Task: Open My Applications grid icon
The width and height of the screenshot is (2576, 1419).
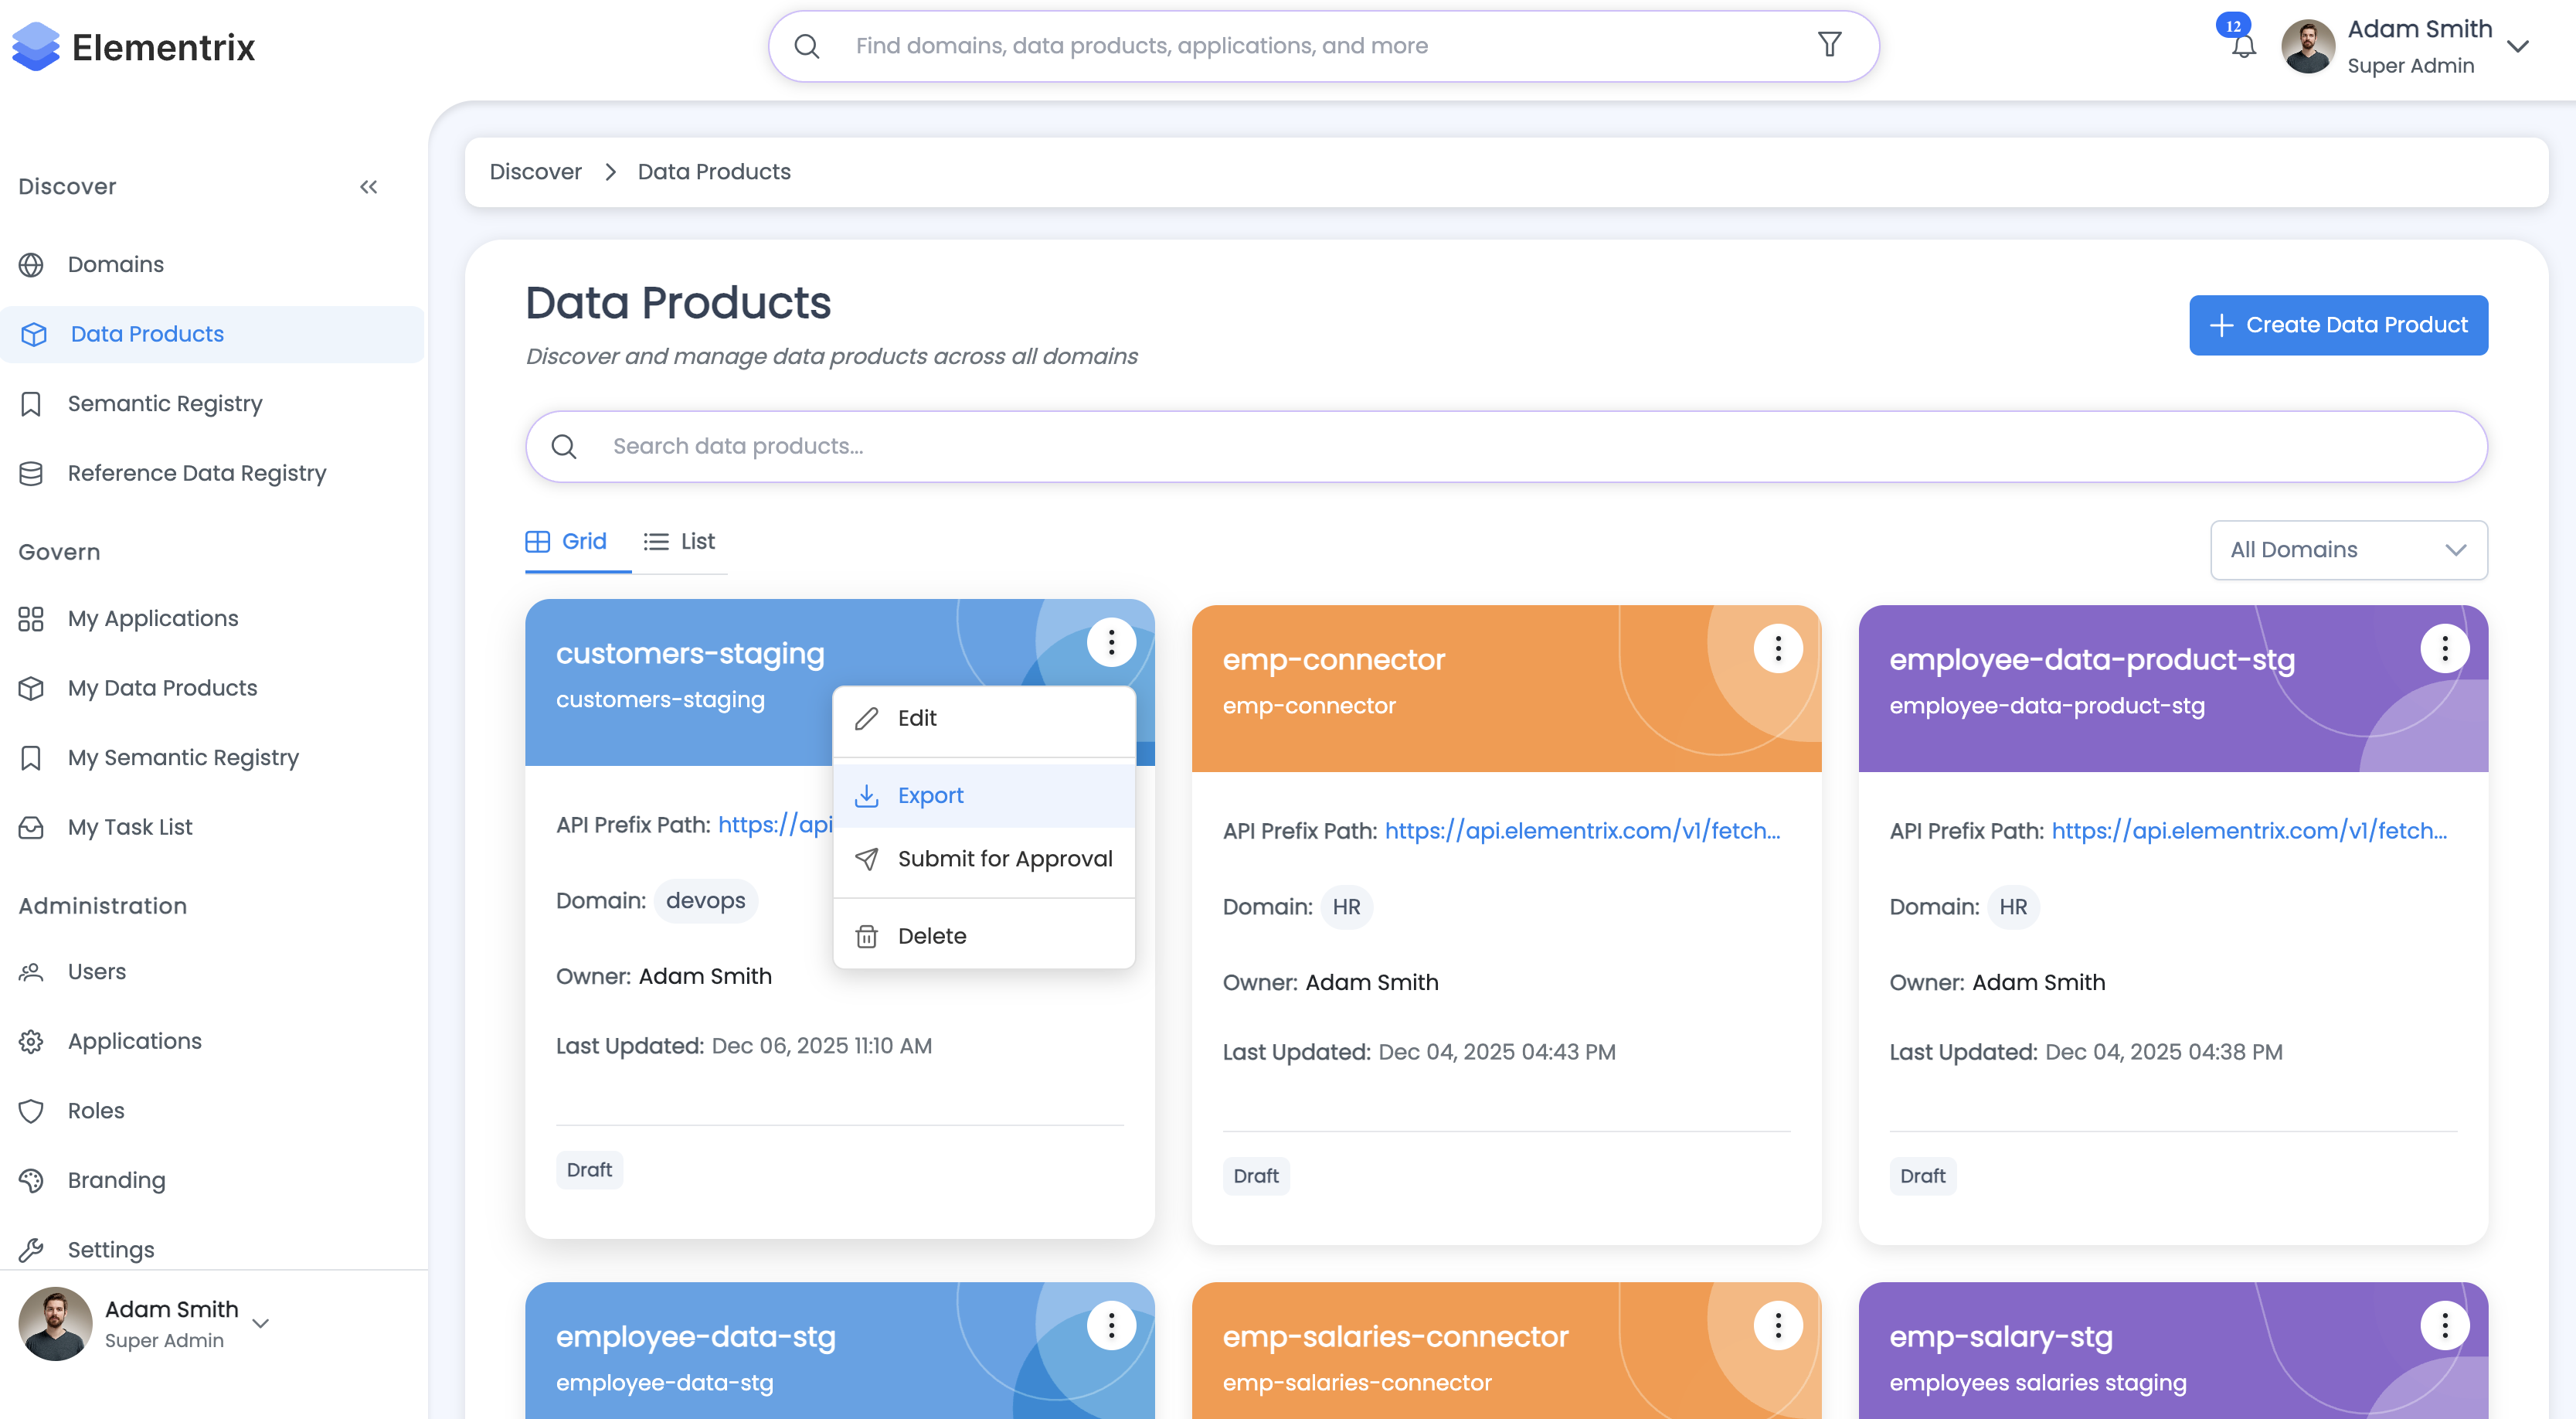Action: tap(31, 619)
